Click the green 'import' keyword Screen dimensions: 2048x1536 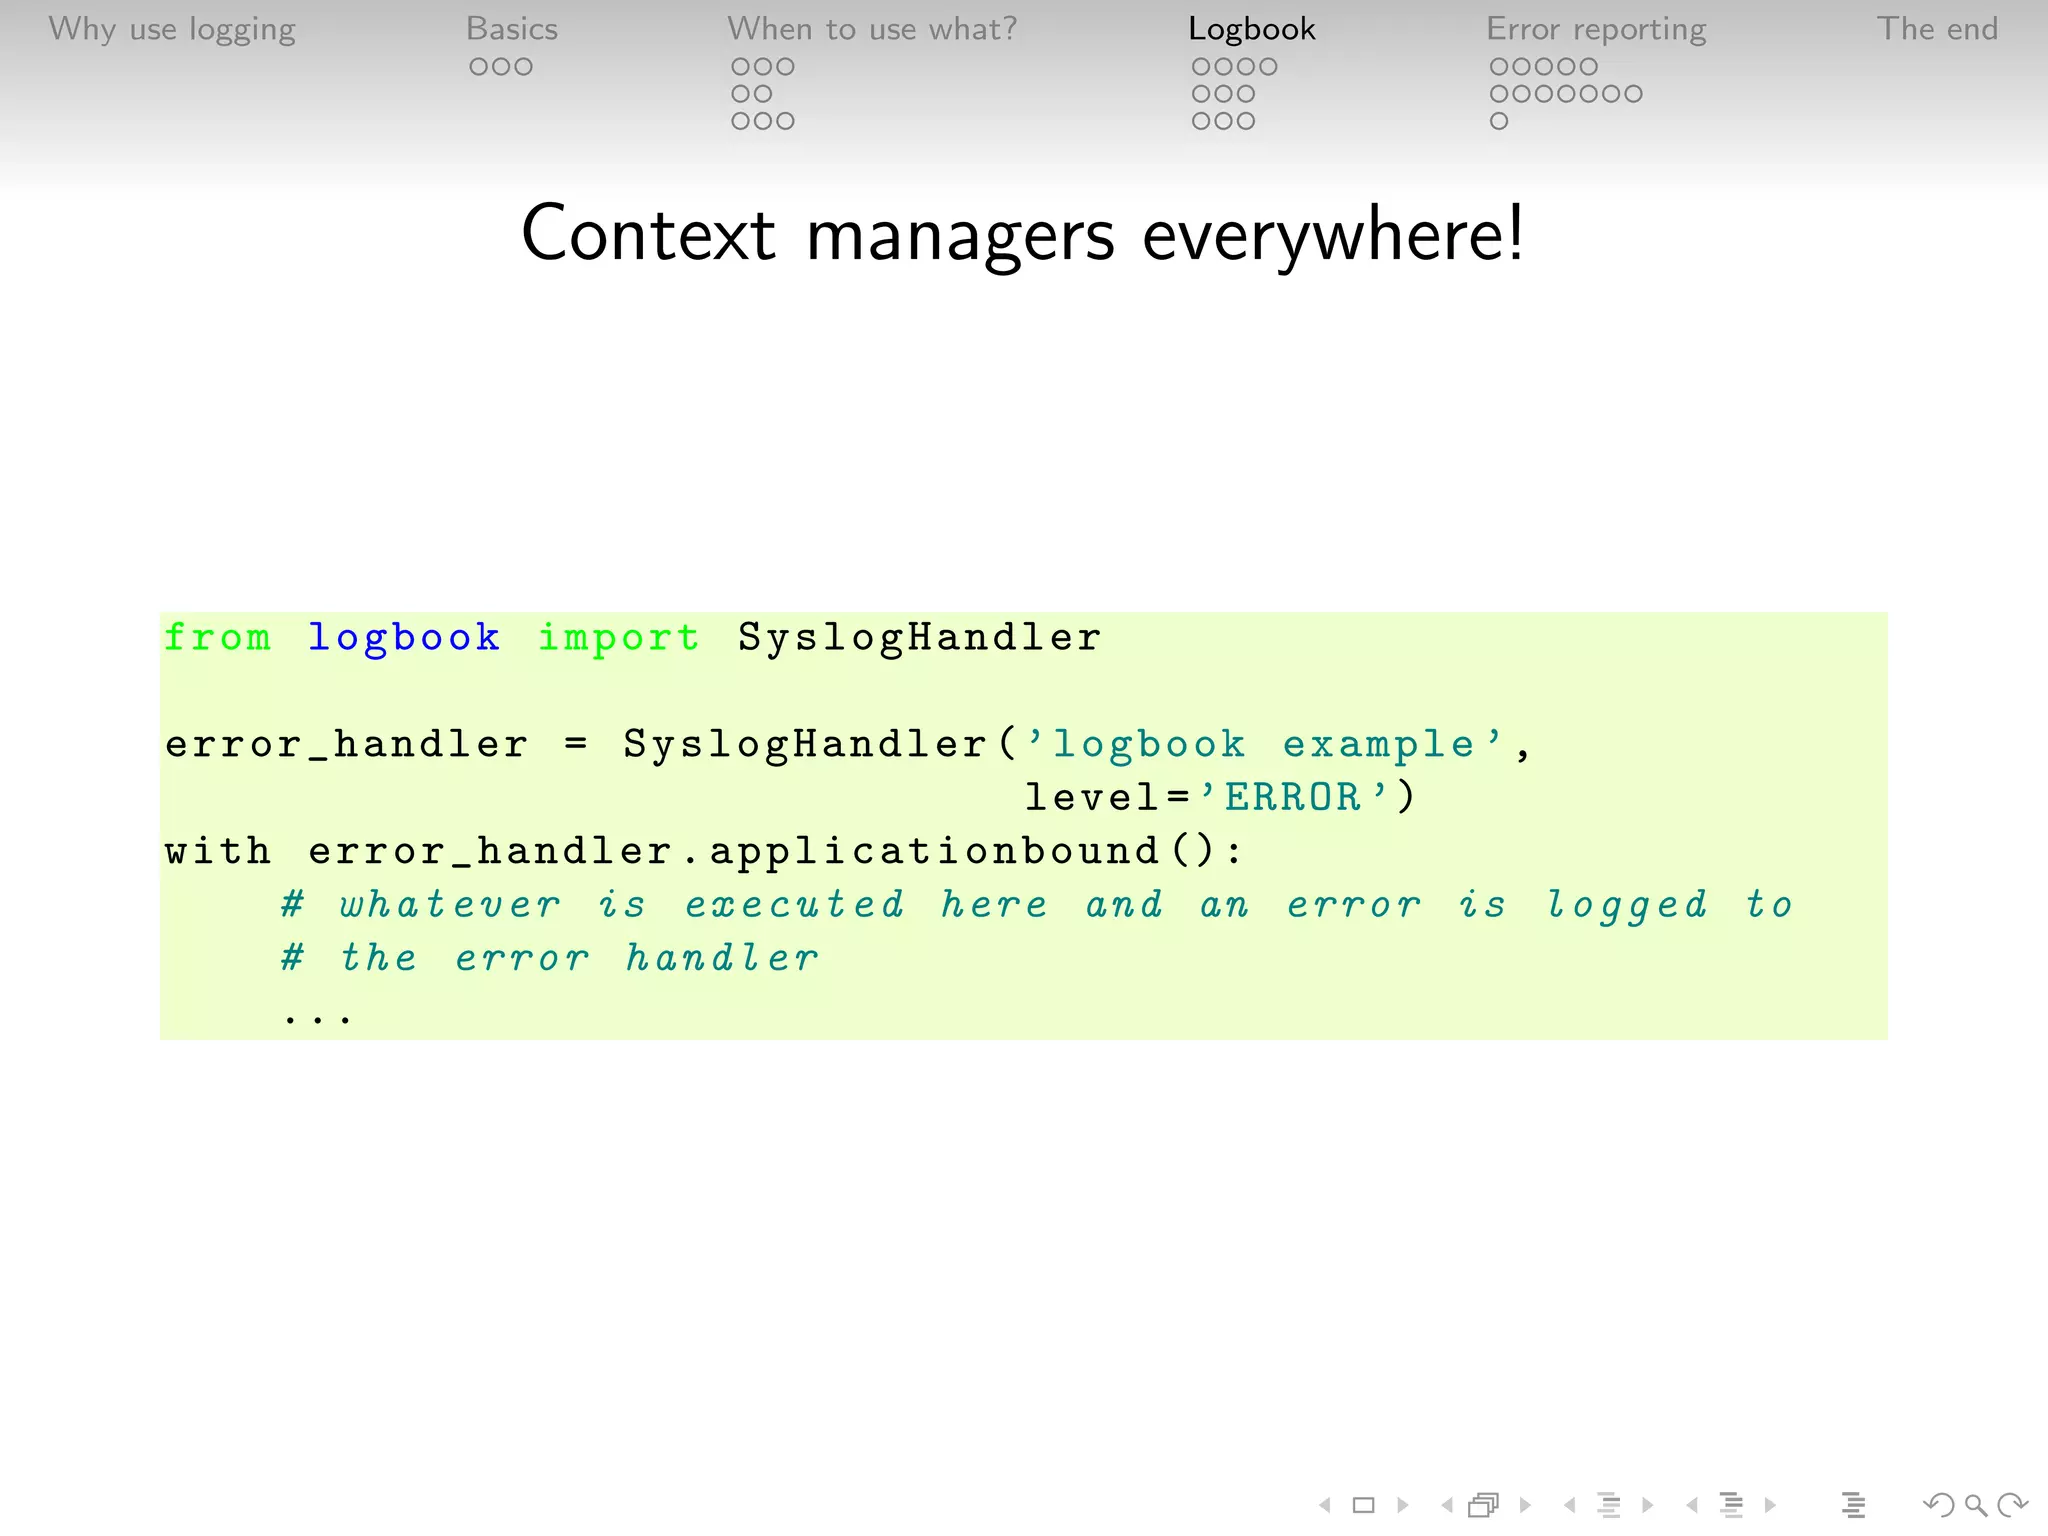point(619,638)
